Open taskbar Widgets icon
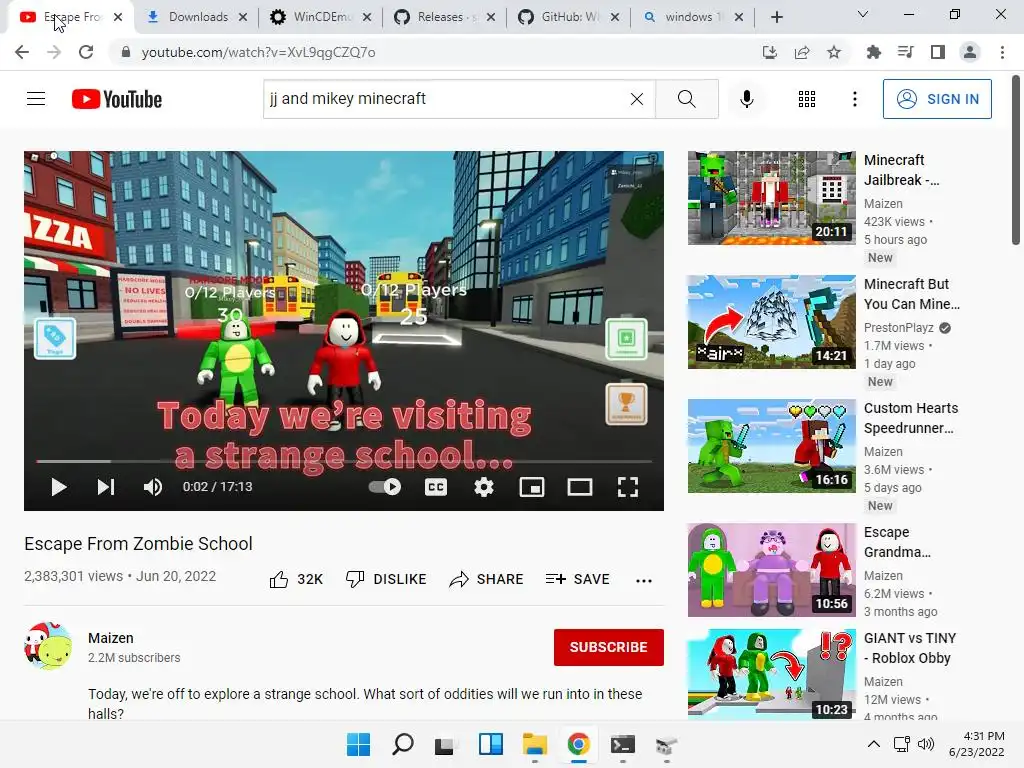 [x=490, y=744]
